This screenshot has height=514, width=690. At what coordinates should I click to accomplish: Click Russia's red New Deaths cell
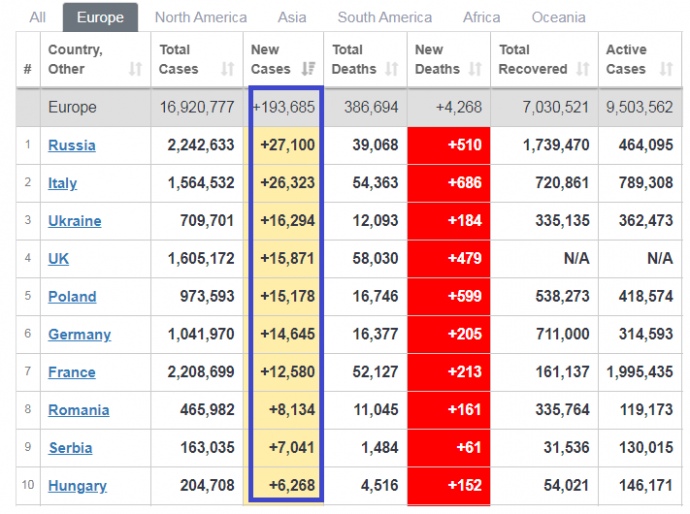pos(449,146)
